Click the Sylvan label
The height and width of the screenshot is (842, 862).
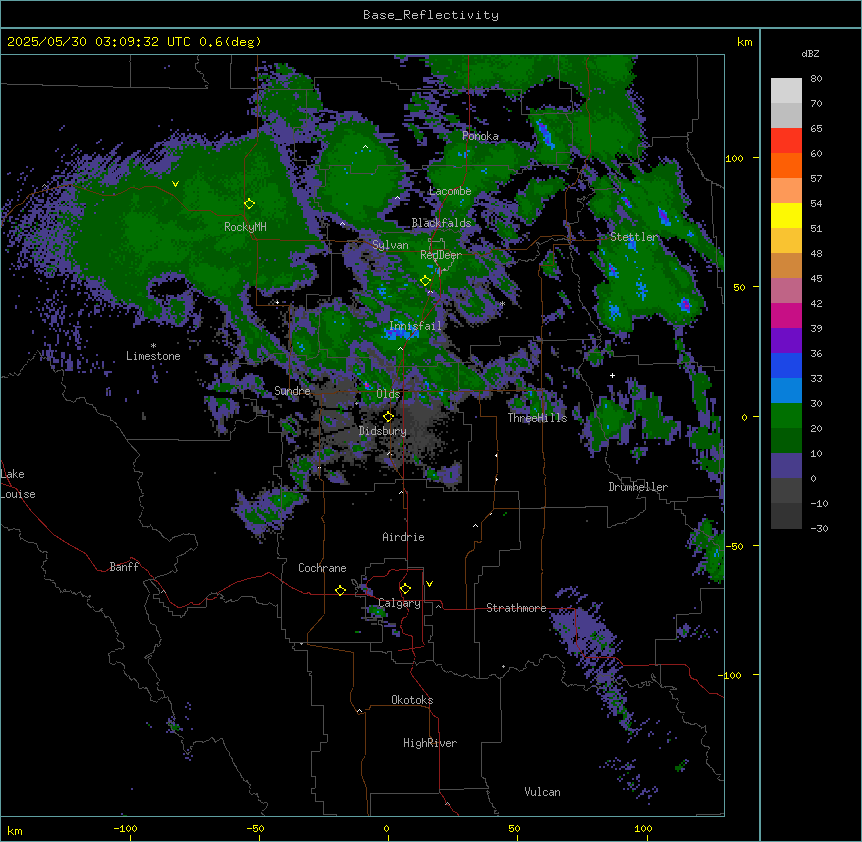coord(390,245)
